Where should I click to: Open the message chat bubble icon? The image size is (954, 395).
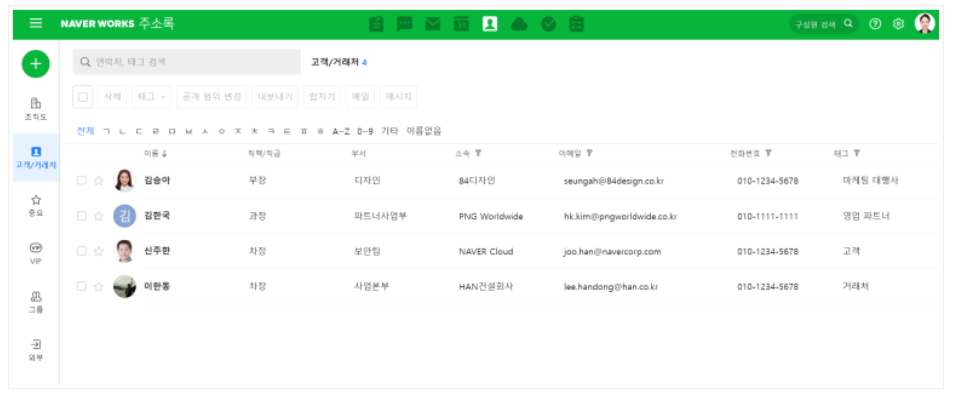click(x=404, y=24)
